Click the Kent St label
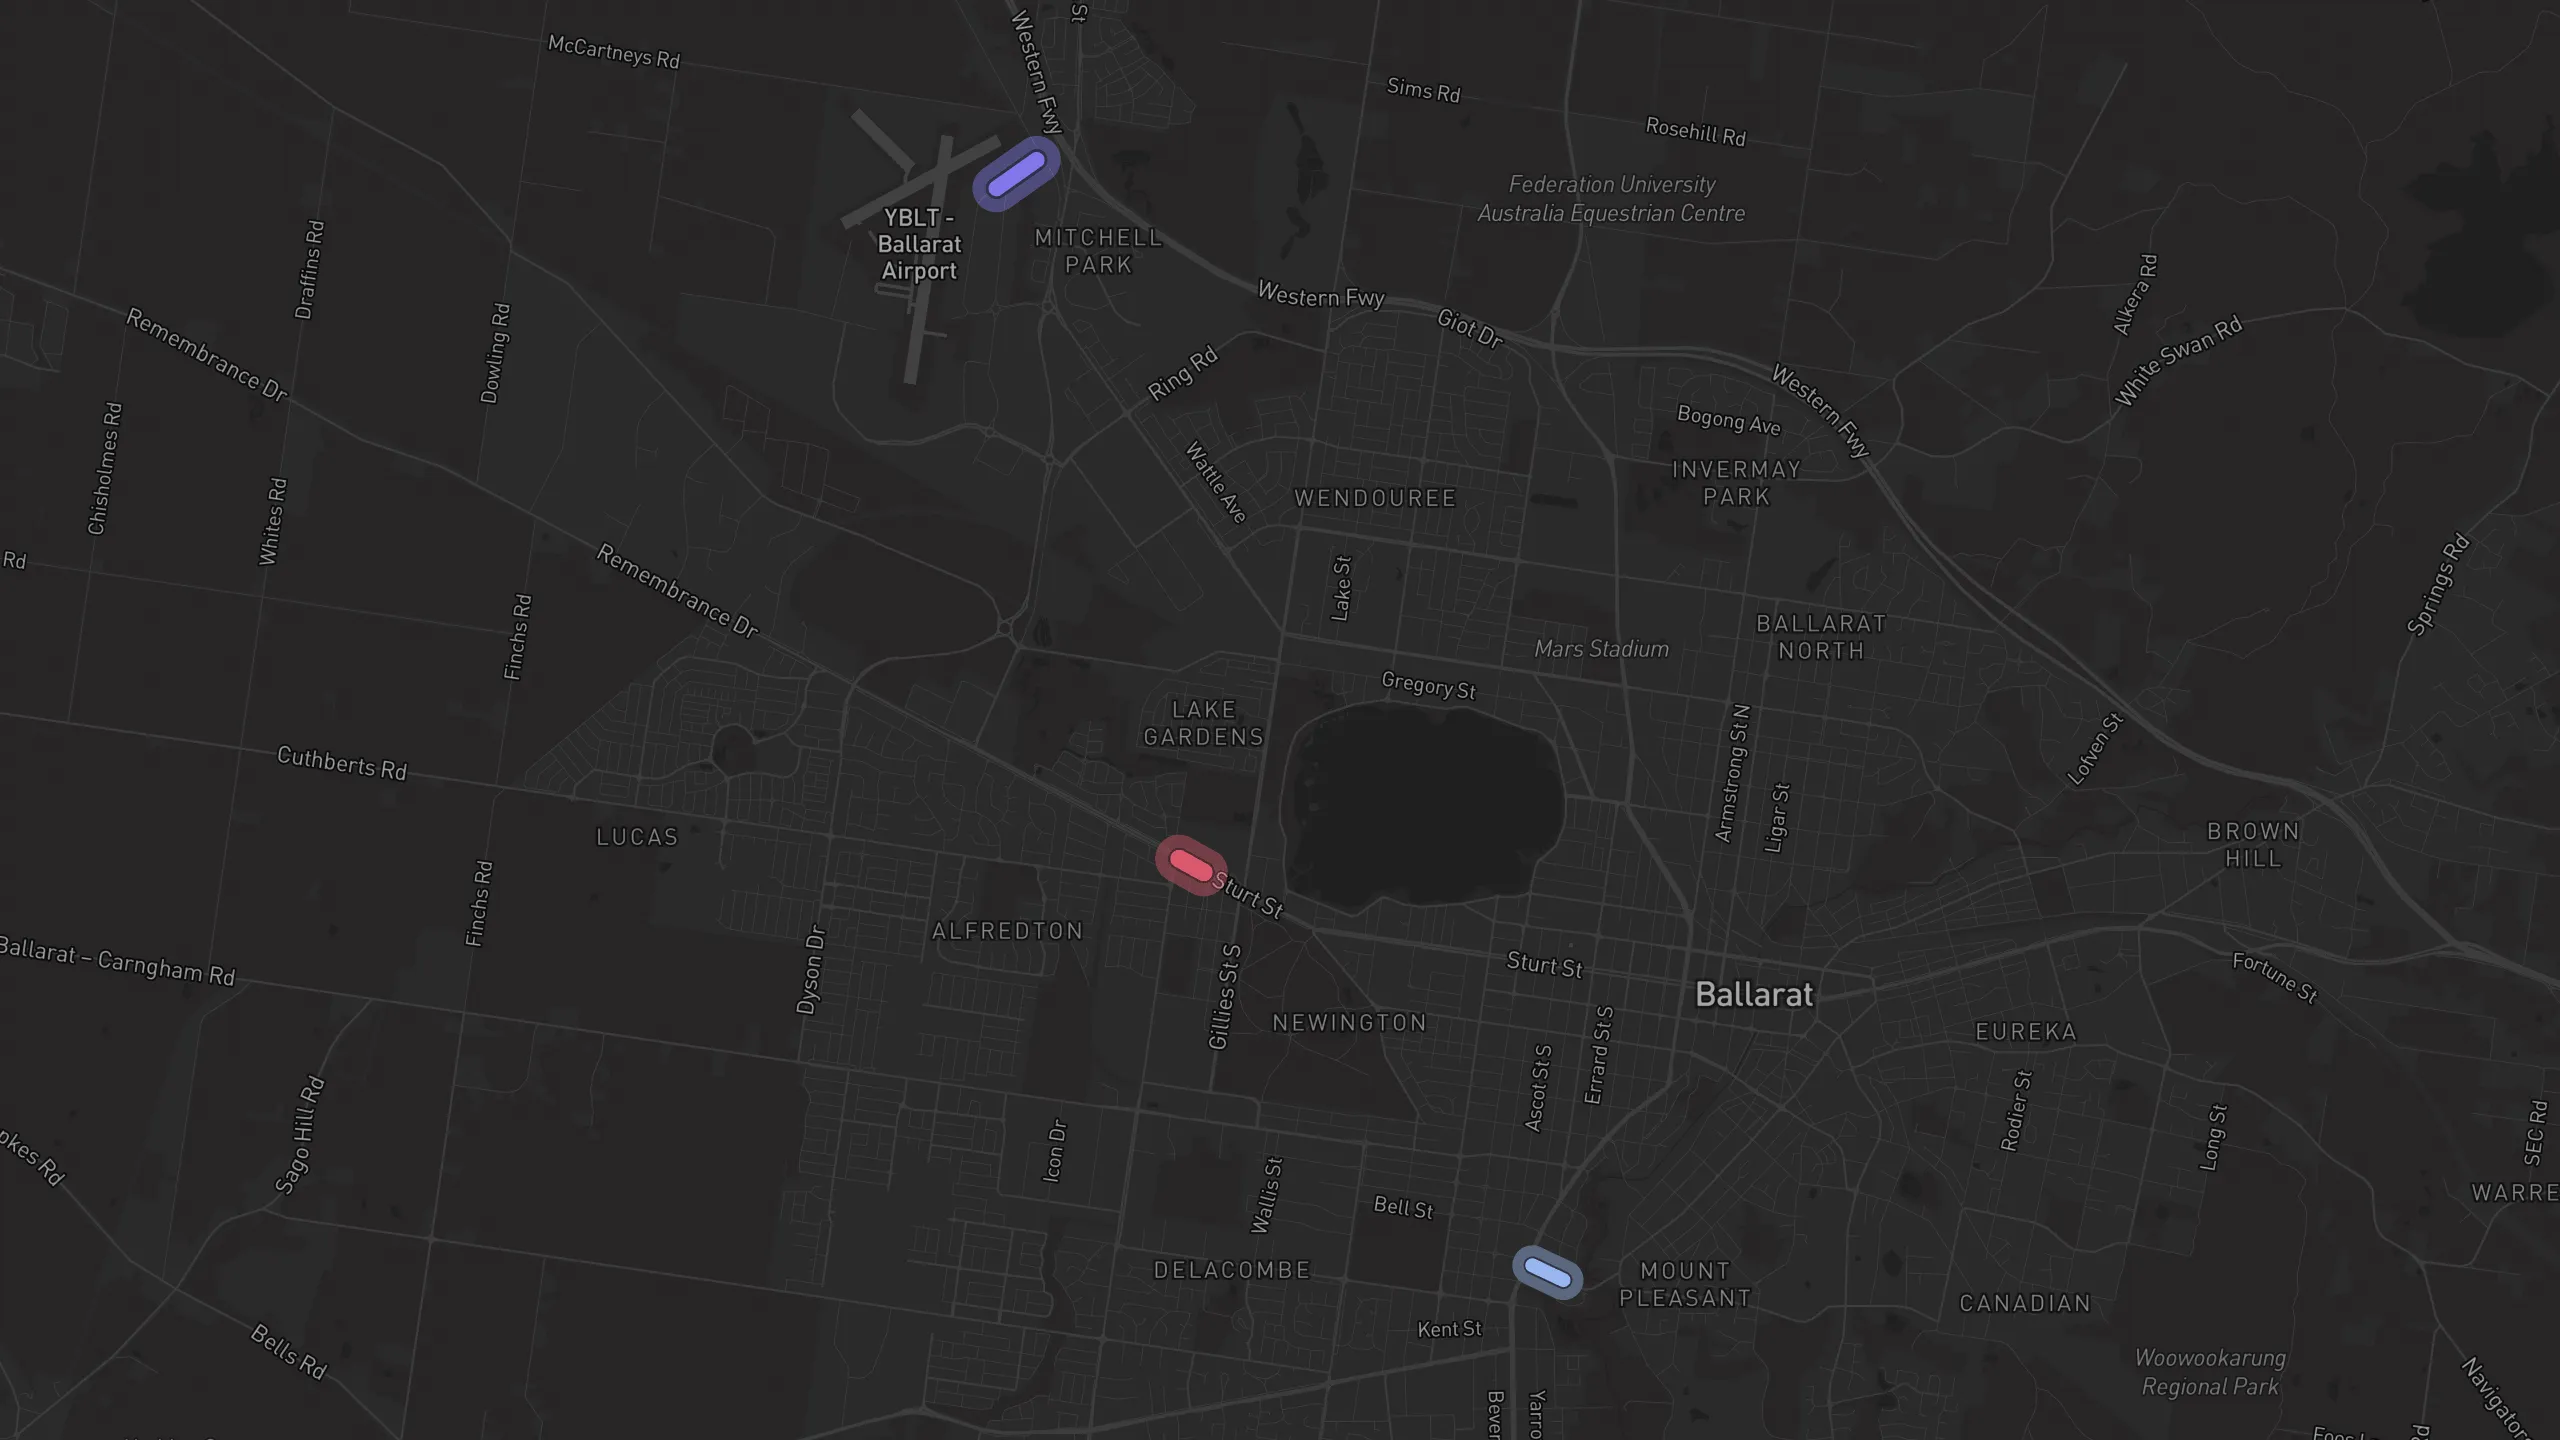2560x1440 pixels. click(x=1449, y=1329)
